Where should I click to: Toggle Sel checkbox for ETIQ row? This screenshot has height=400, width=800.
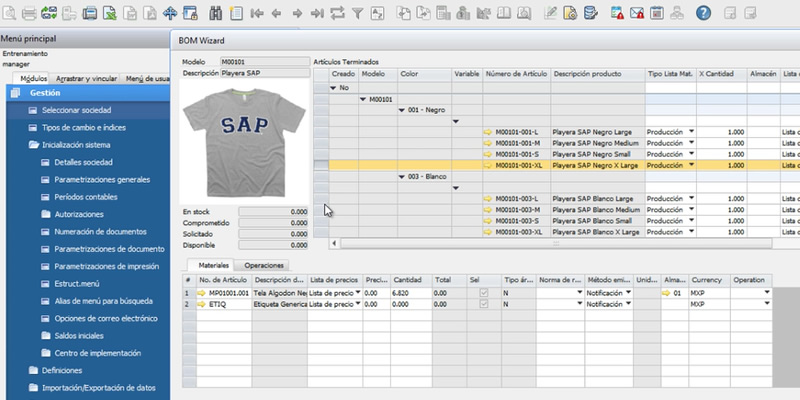pos(484,303)
